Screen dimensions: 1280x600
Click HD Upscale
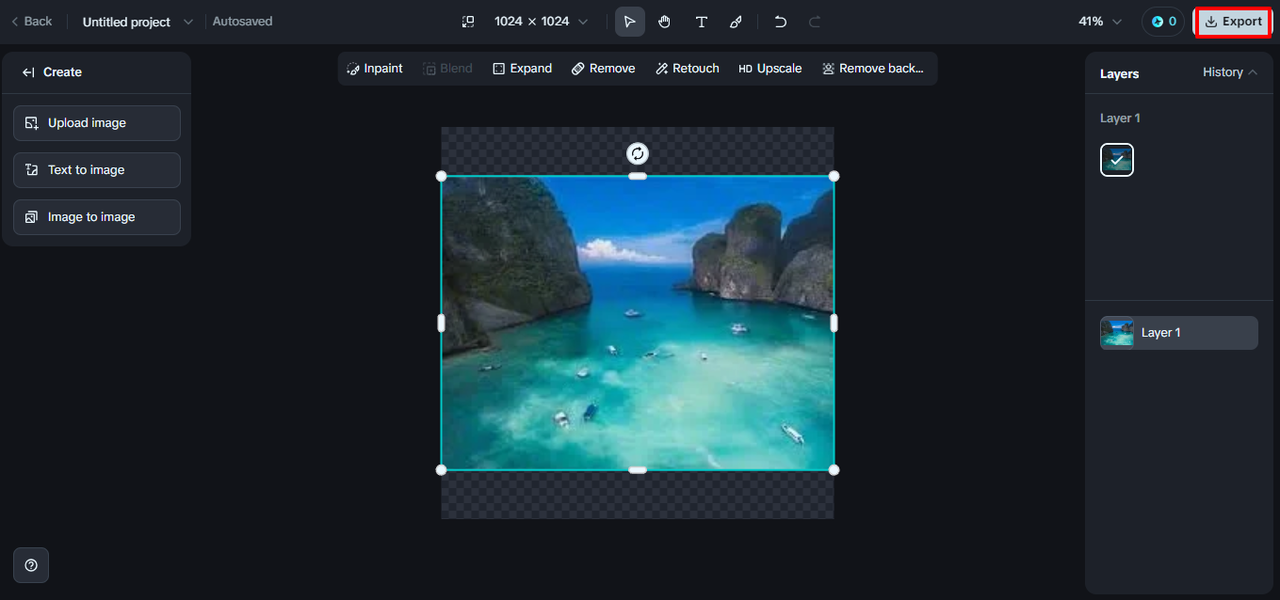click(x=770, y=68)
